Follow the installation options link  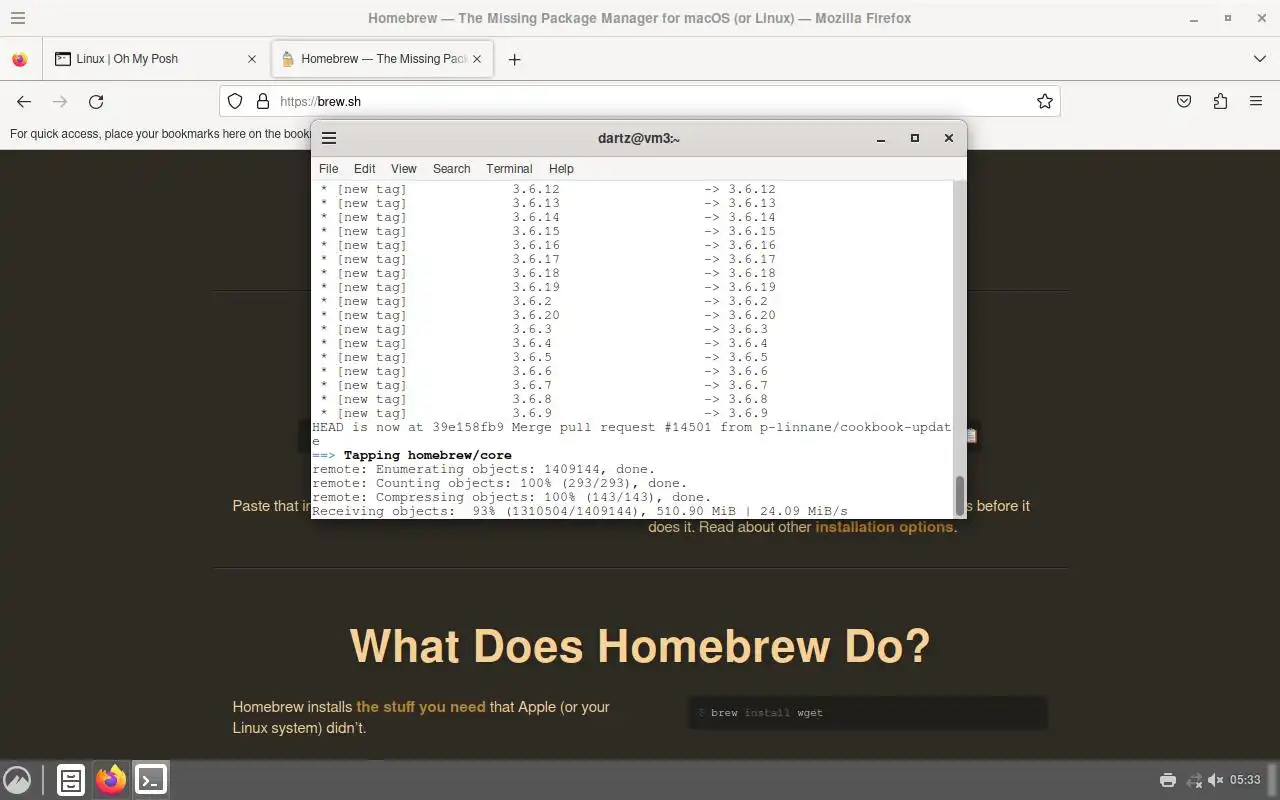click(x=884, y=527)
